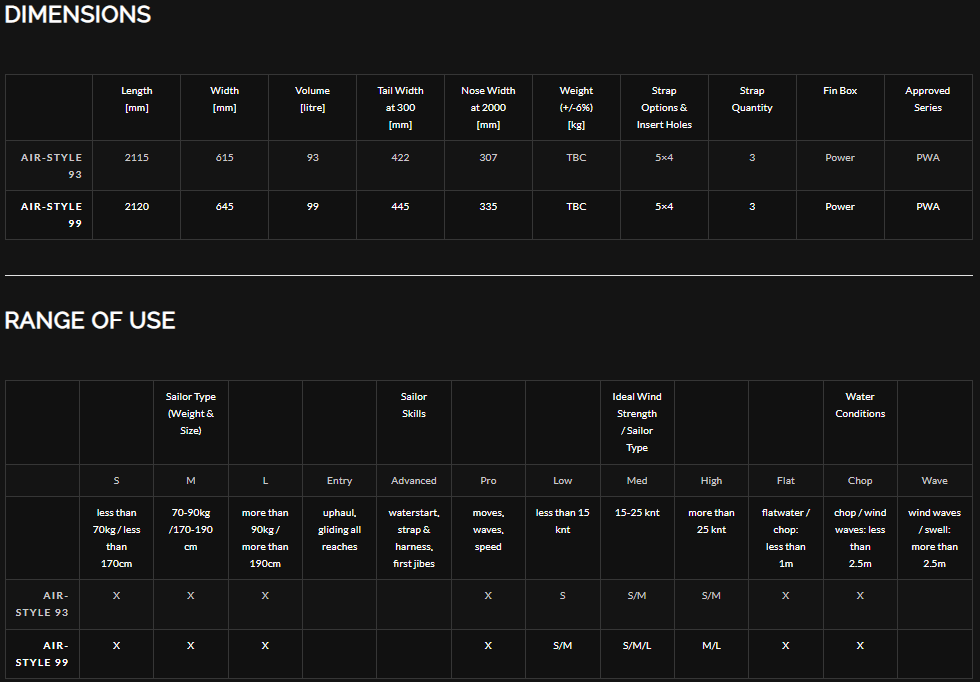Click the 645 width value for AIR-STYLE 99
This screenshot has height=682, width=980.
(224, 206)
